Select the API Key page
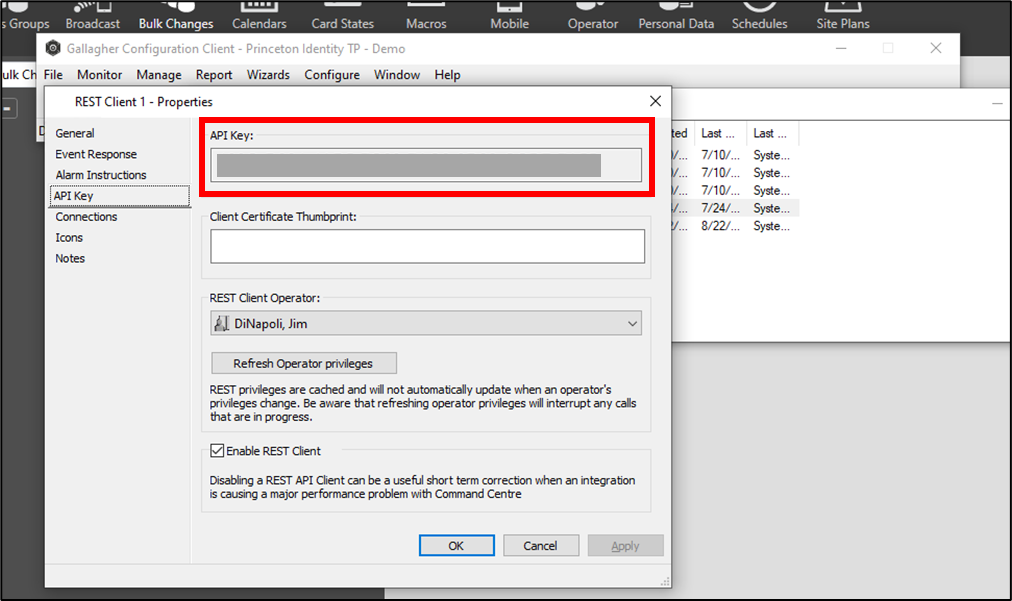Screen dimensions: 1012x601 [x=119, y=196]
